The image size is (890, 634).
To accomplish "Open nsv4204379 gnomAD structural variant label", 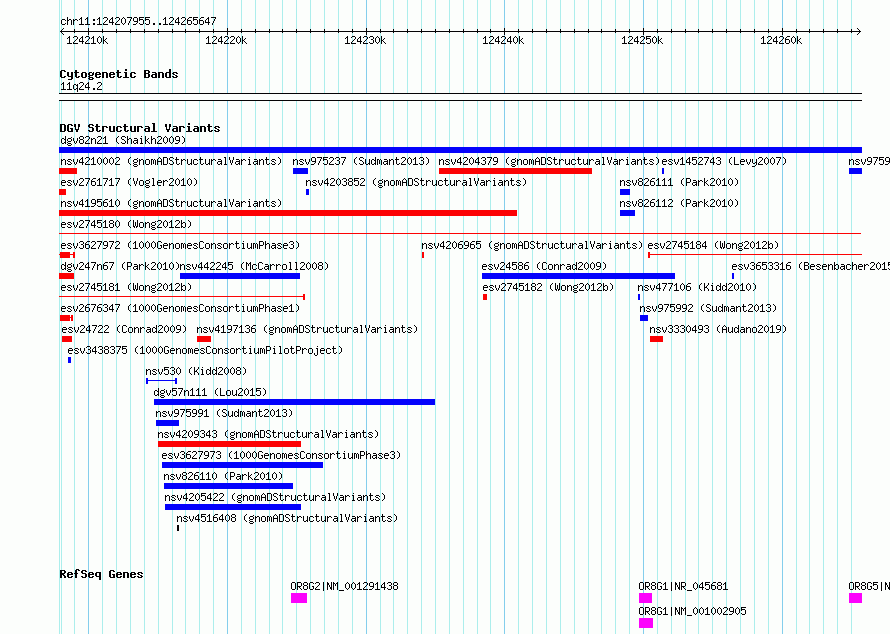I will point(549,161).
